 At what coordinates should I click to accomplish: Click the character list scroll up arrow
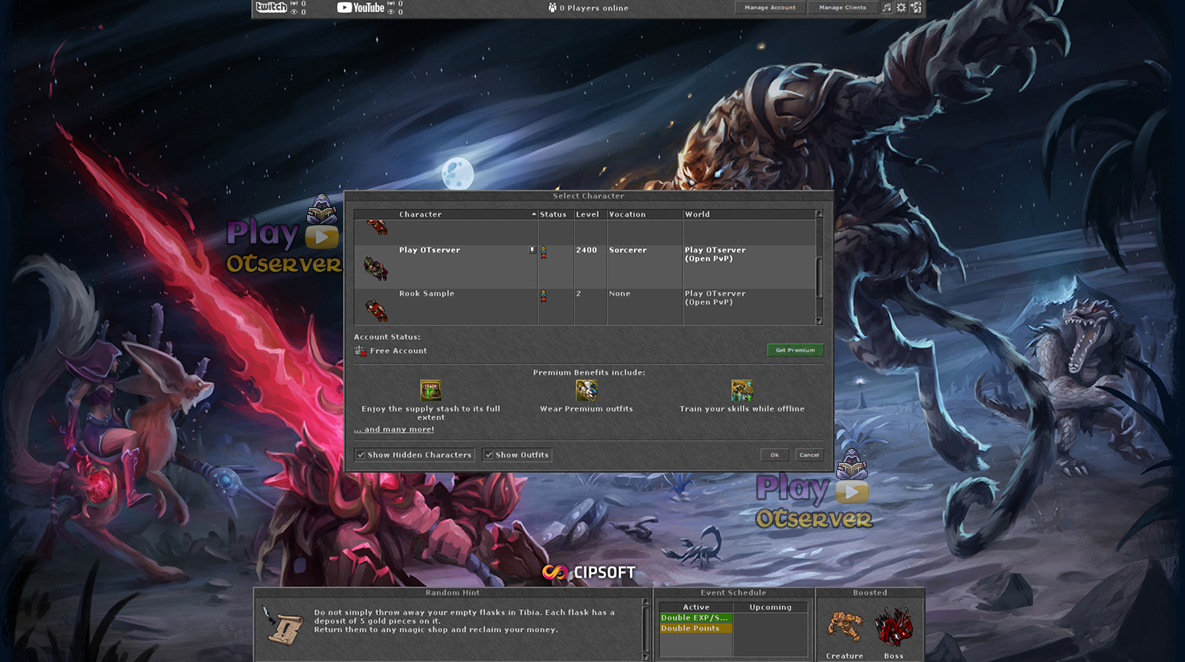point(819,215)
